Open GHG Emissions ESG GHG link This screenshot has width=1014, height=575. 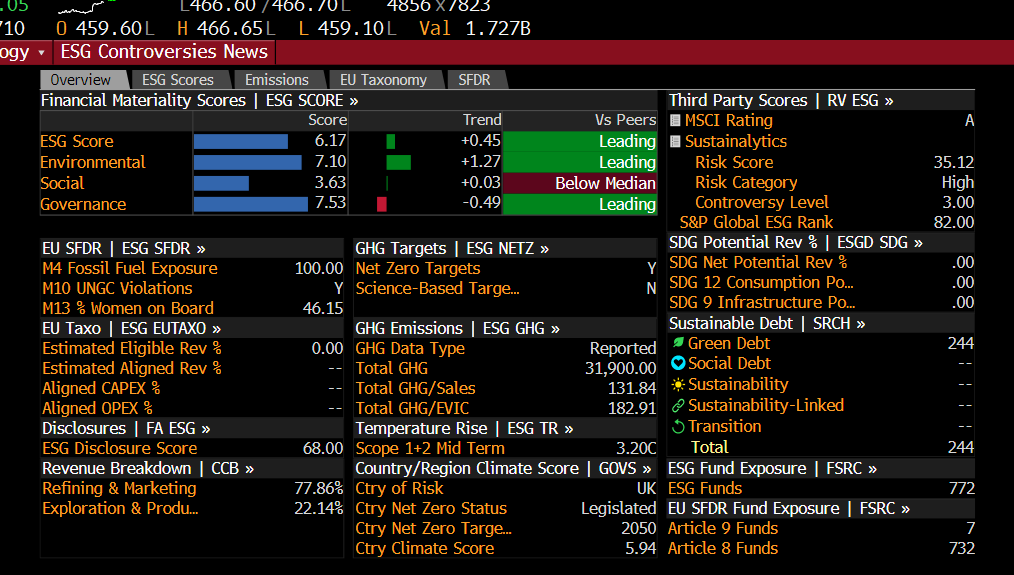[x=457, y=329]
